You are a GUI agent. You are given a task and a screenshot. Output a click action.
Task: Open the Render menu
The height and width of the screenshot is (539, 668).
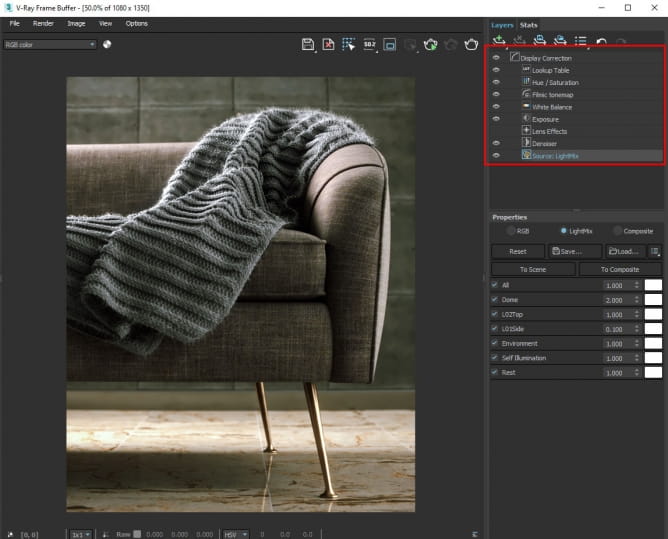click(x=43, y=23)
